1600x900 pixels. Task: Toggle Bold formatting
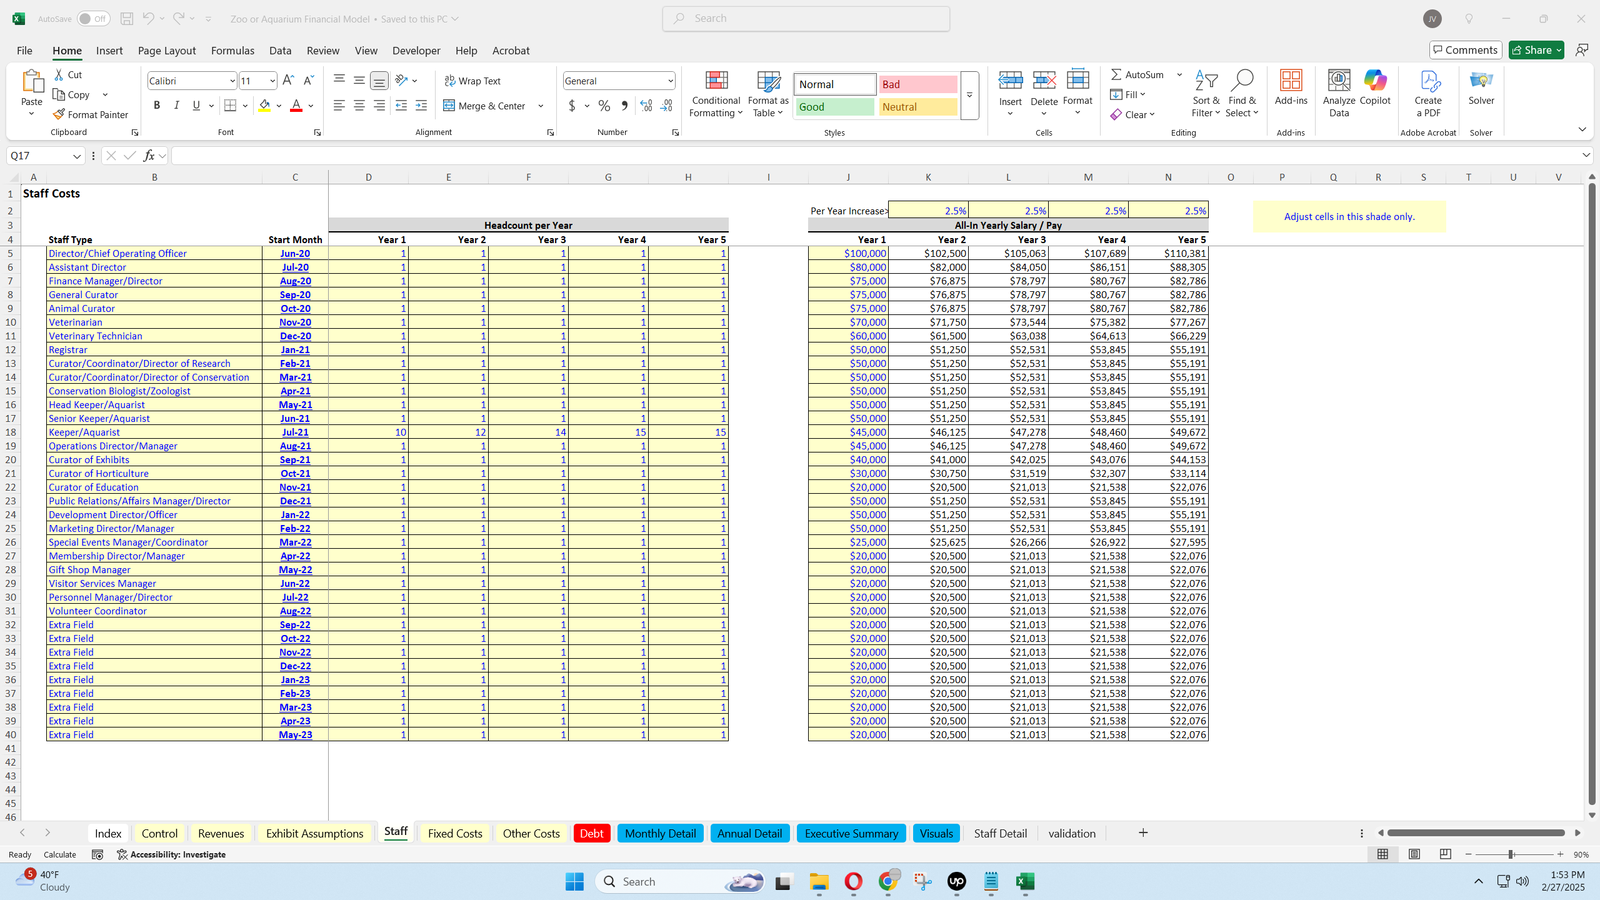point(157,106)
